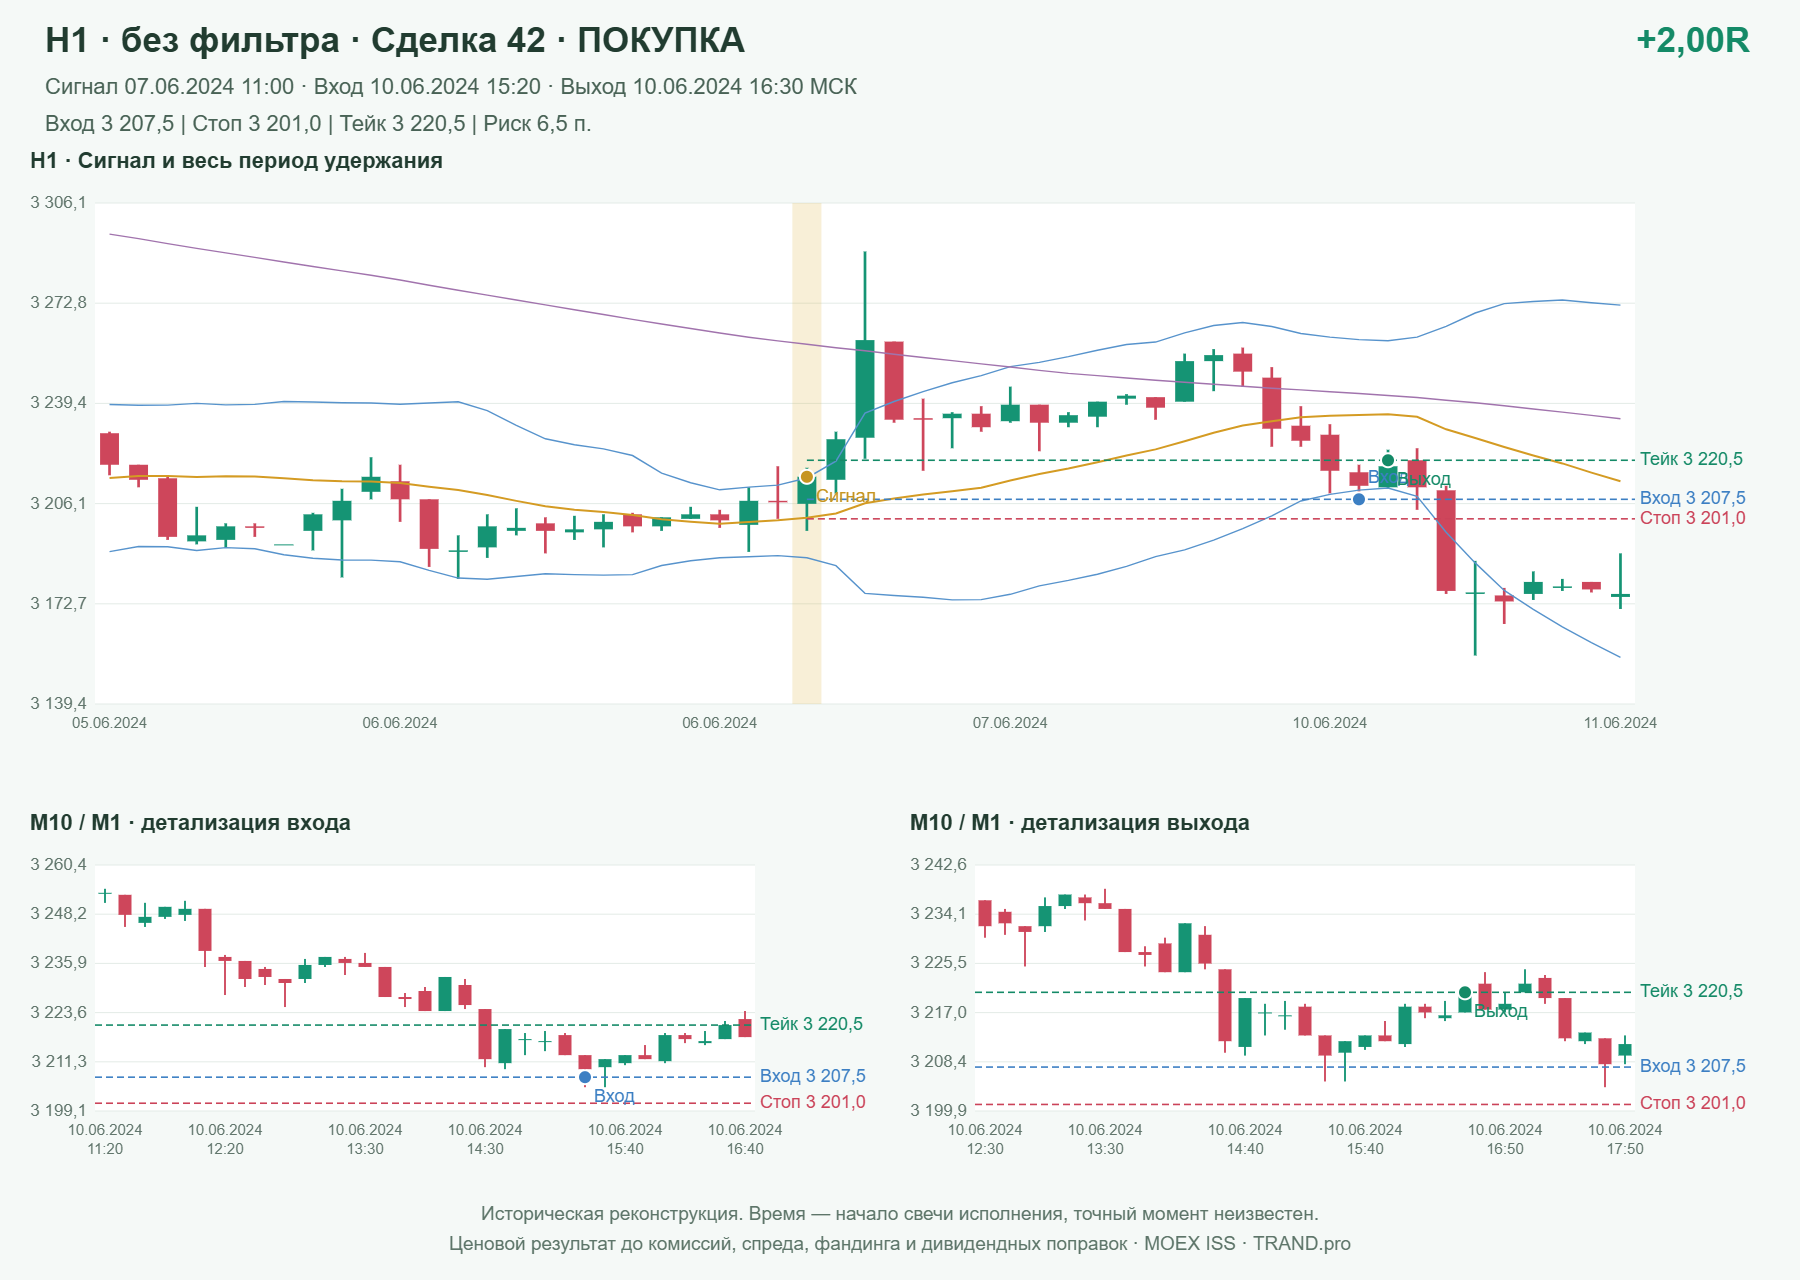The image size is (1800, 1280).
Task: Click exit chart y-axis value 3 217,0
Action: 938,1012
